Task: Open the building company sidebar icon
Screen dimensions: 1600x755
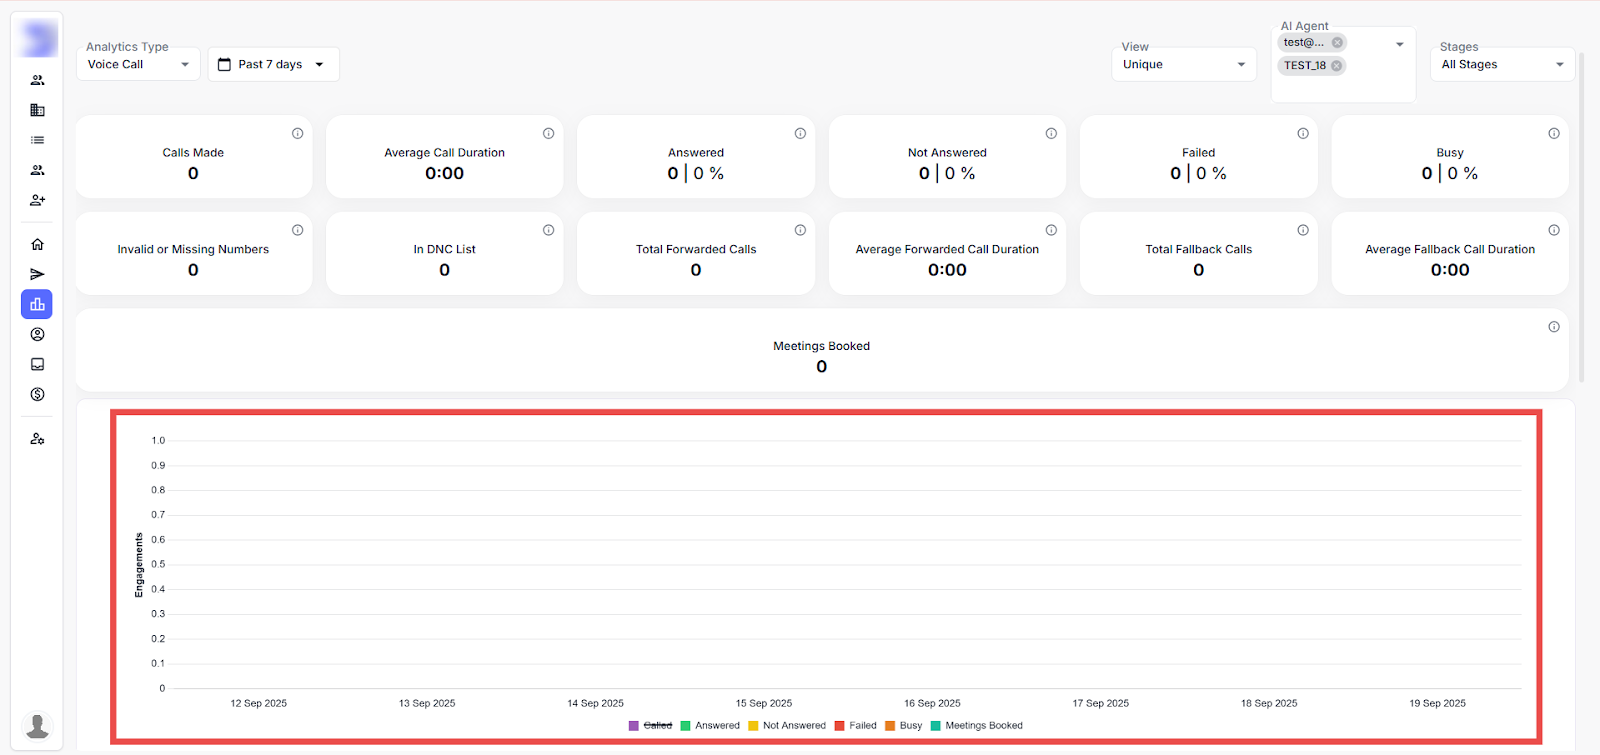Action: [37, 110]
